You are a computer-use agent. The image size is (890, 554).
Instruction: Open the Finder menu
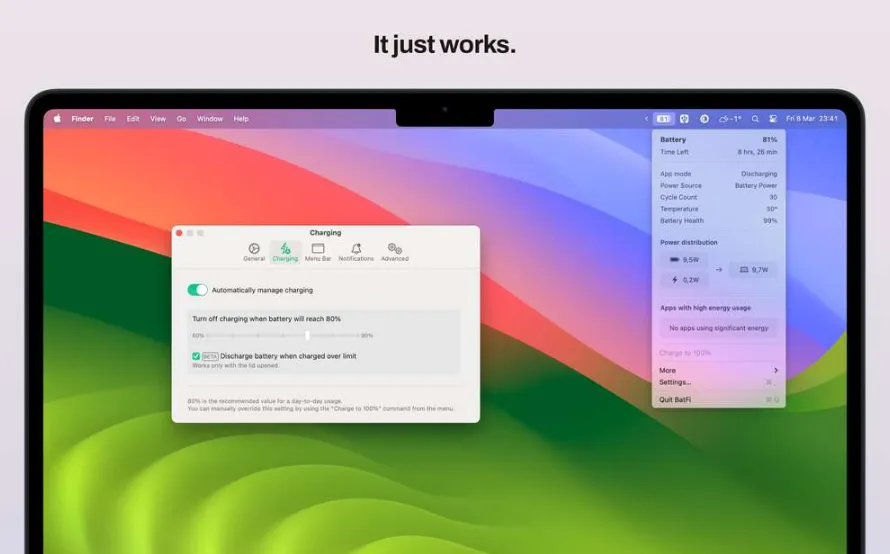[82, 119]
